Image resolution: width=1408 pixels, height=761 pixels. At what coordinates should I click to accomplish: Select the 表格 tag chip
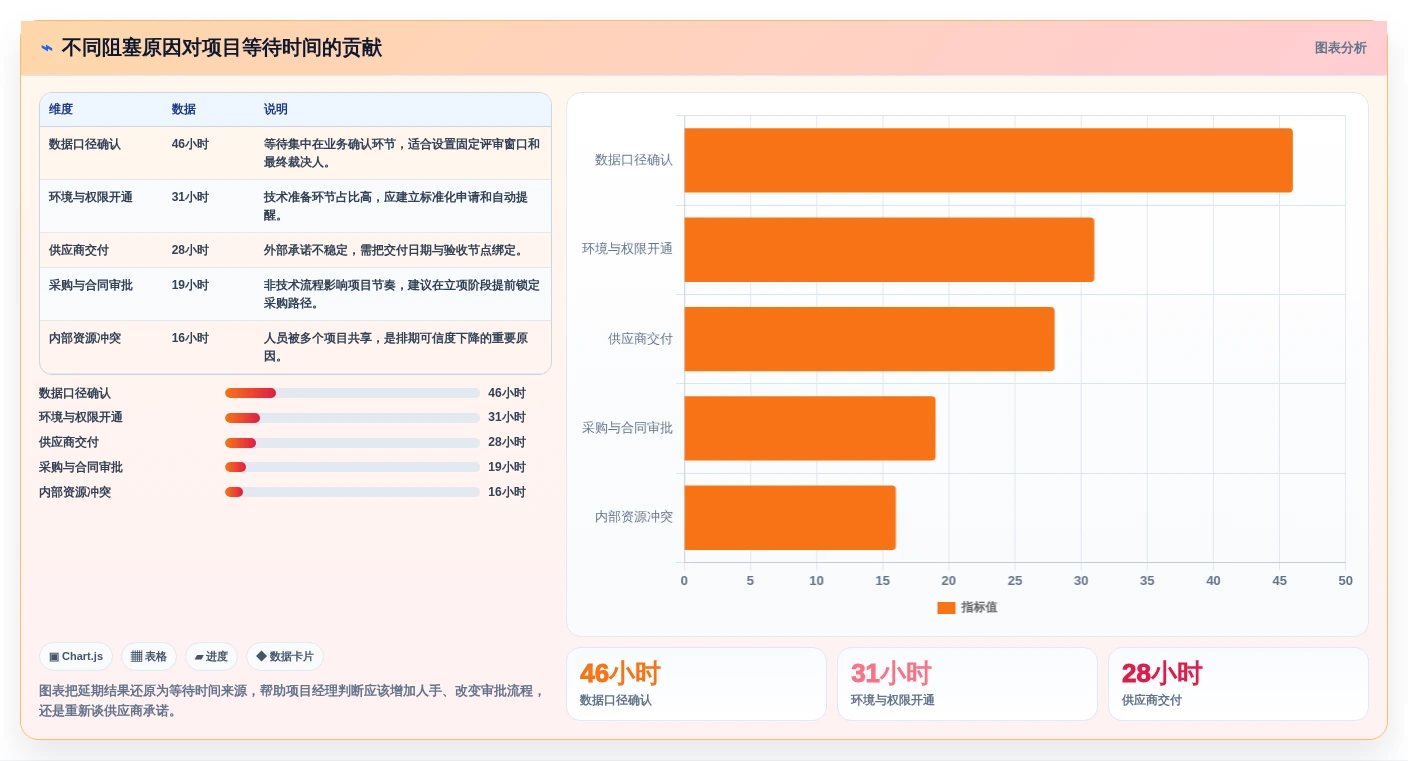[x=149, y=657]
